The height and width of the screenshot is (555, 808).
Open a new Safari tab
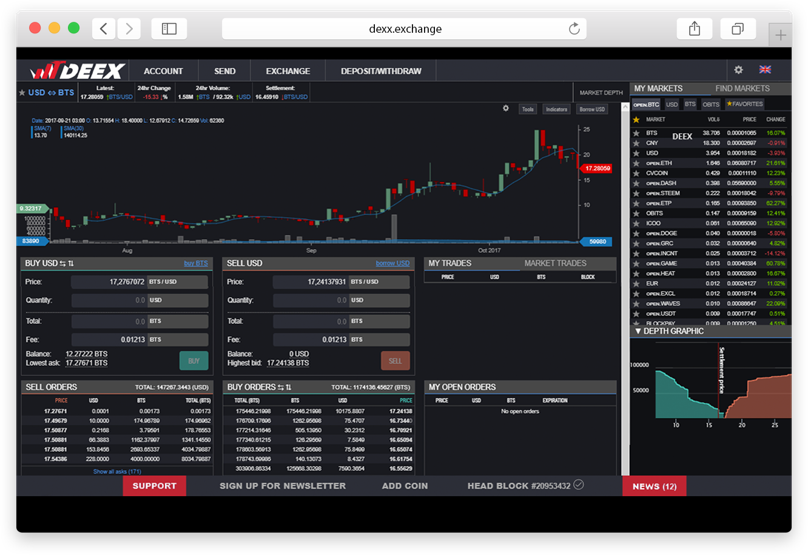(x=780, y=35)
